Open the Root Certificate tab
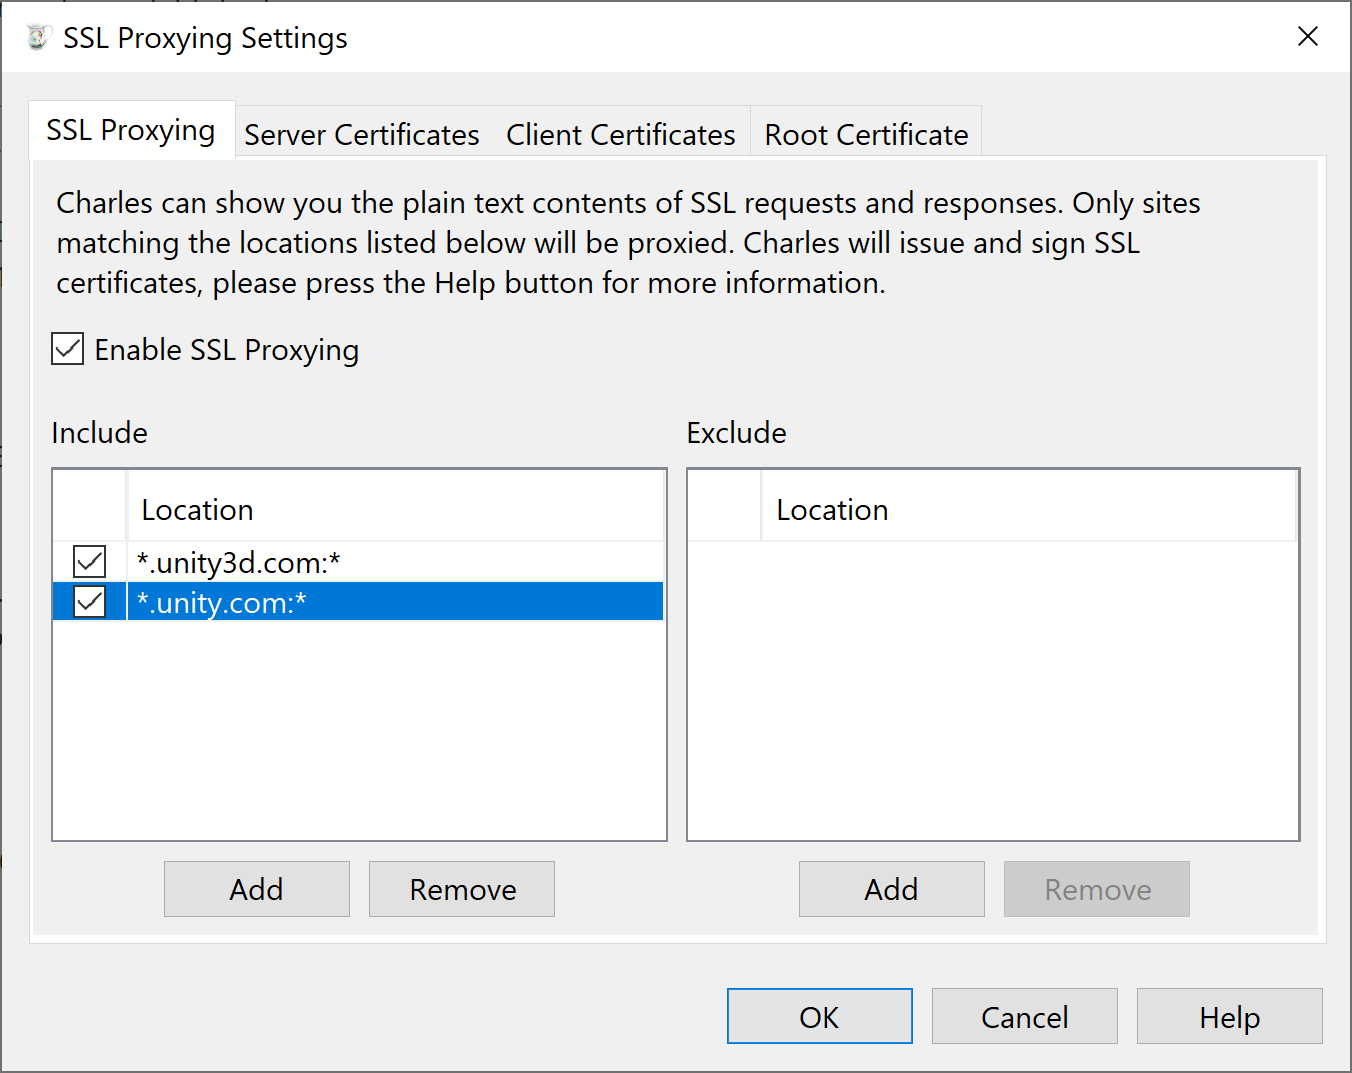Viewport: 1352px width, 1073px height. point(866,134)
